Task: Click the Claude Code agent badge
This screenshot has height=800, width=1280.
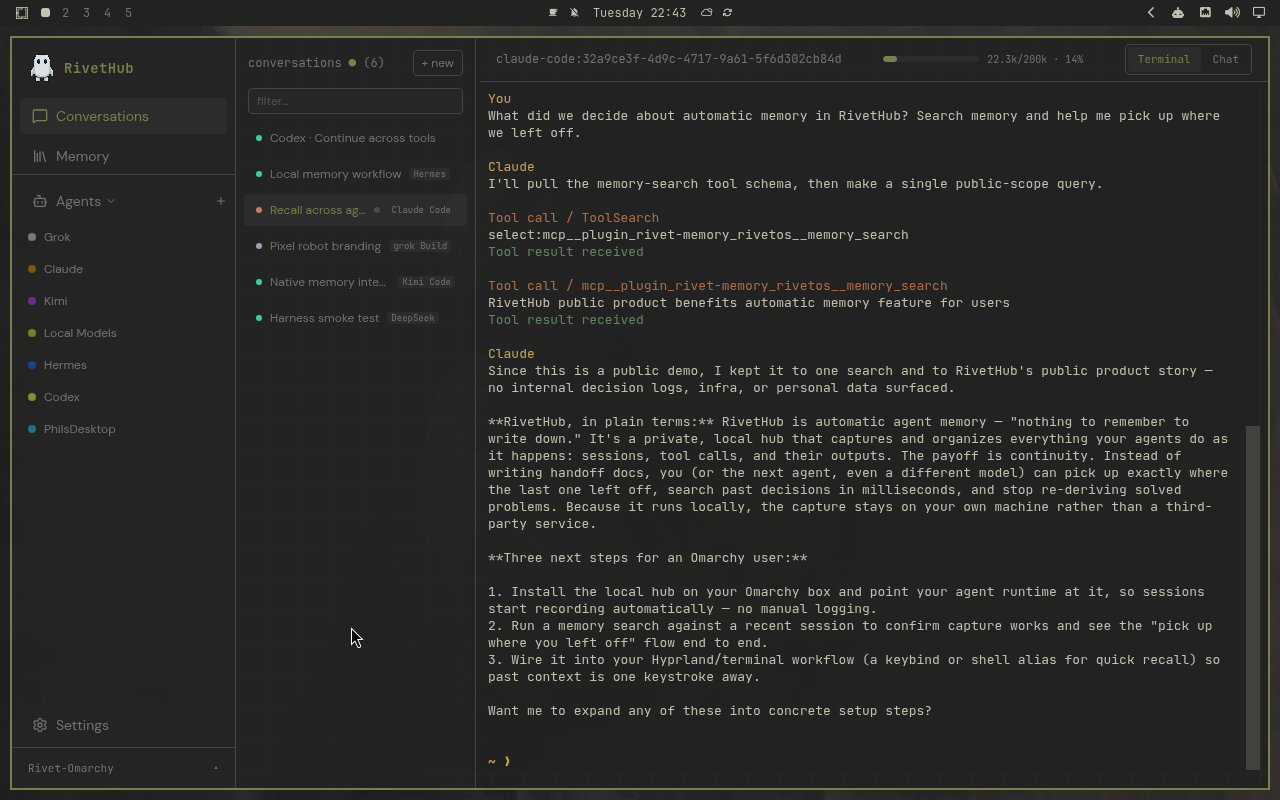Action: [421, 210]
